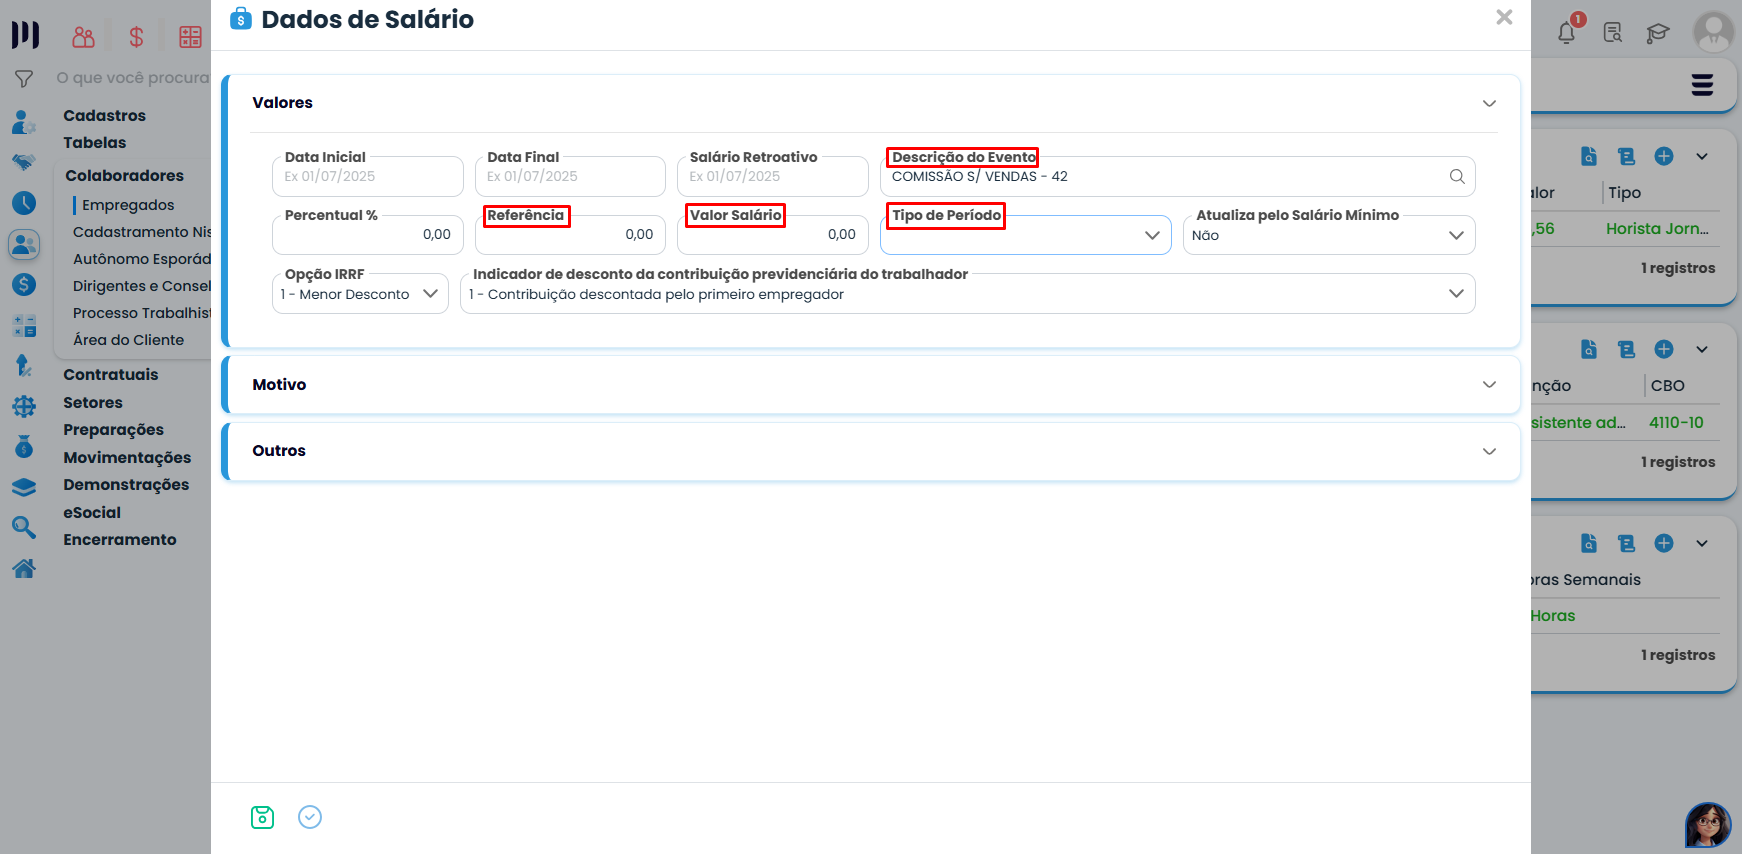Open the virtual assistant avatar

[1708, 825]
